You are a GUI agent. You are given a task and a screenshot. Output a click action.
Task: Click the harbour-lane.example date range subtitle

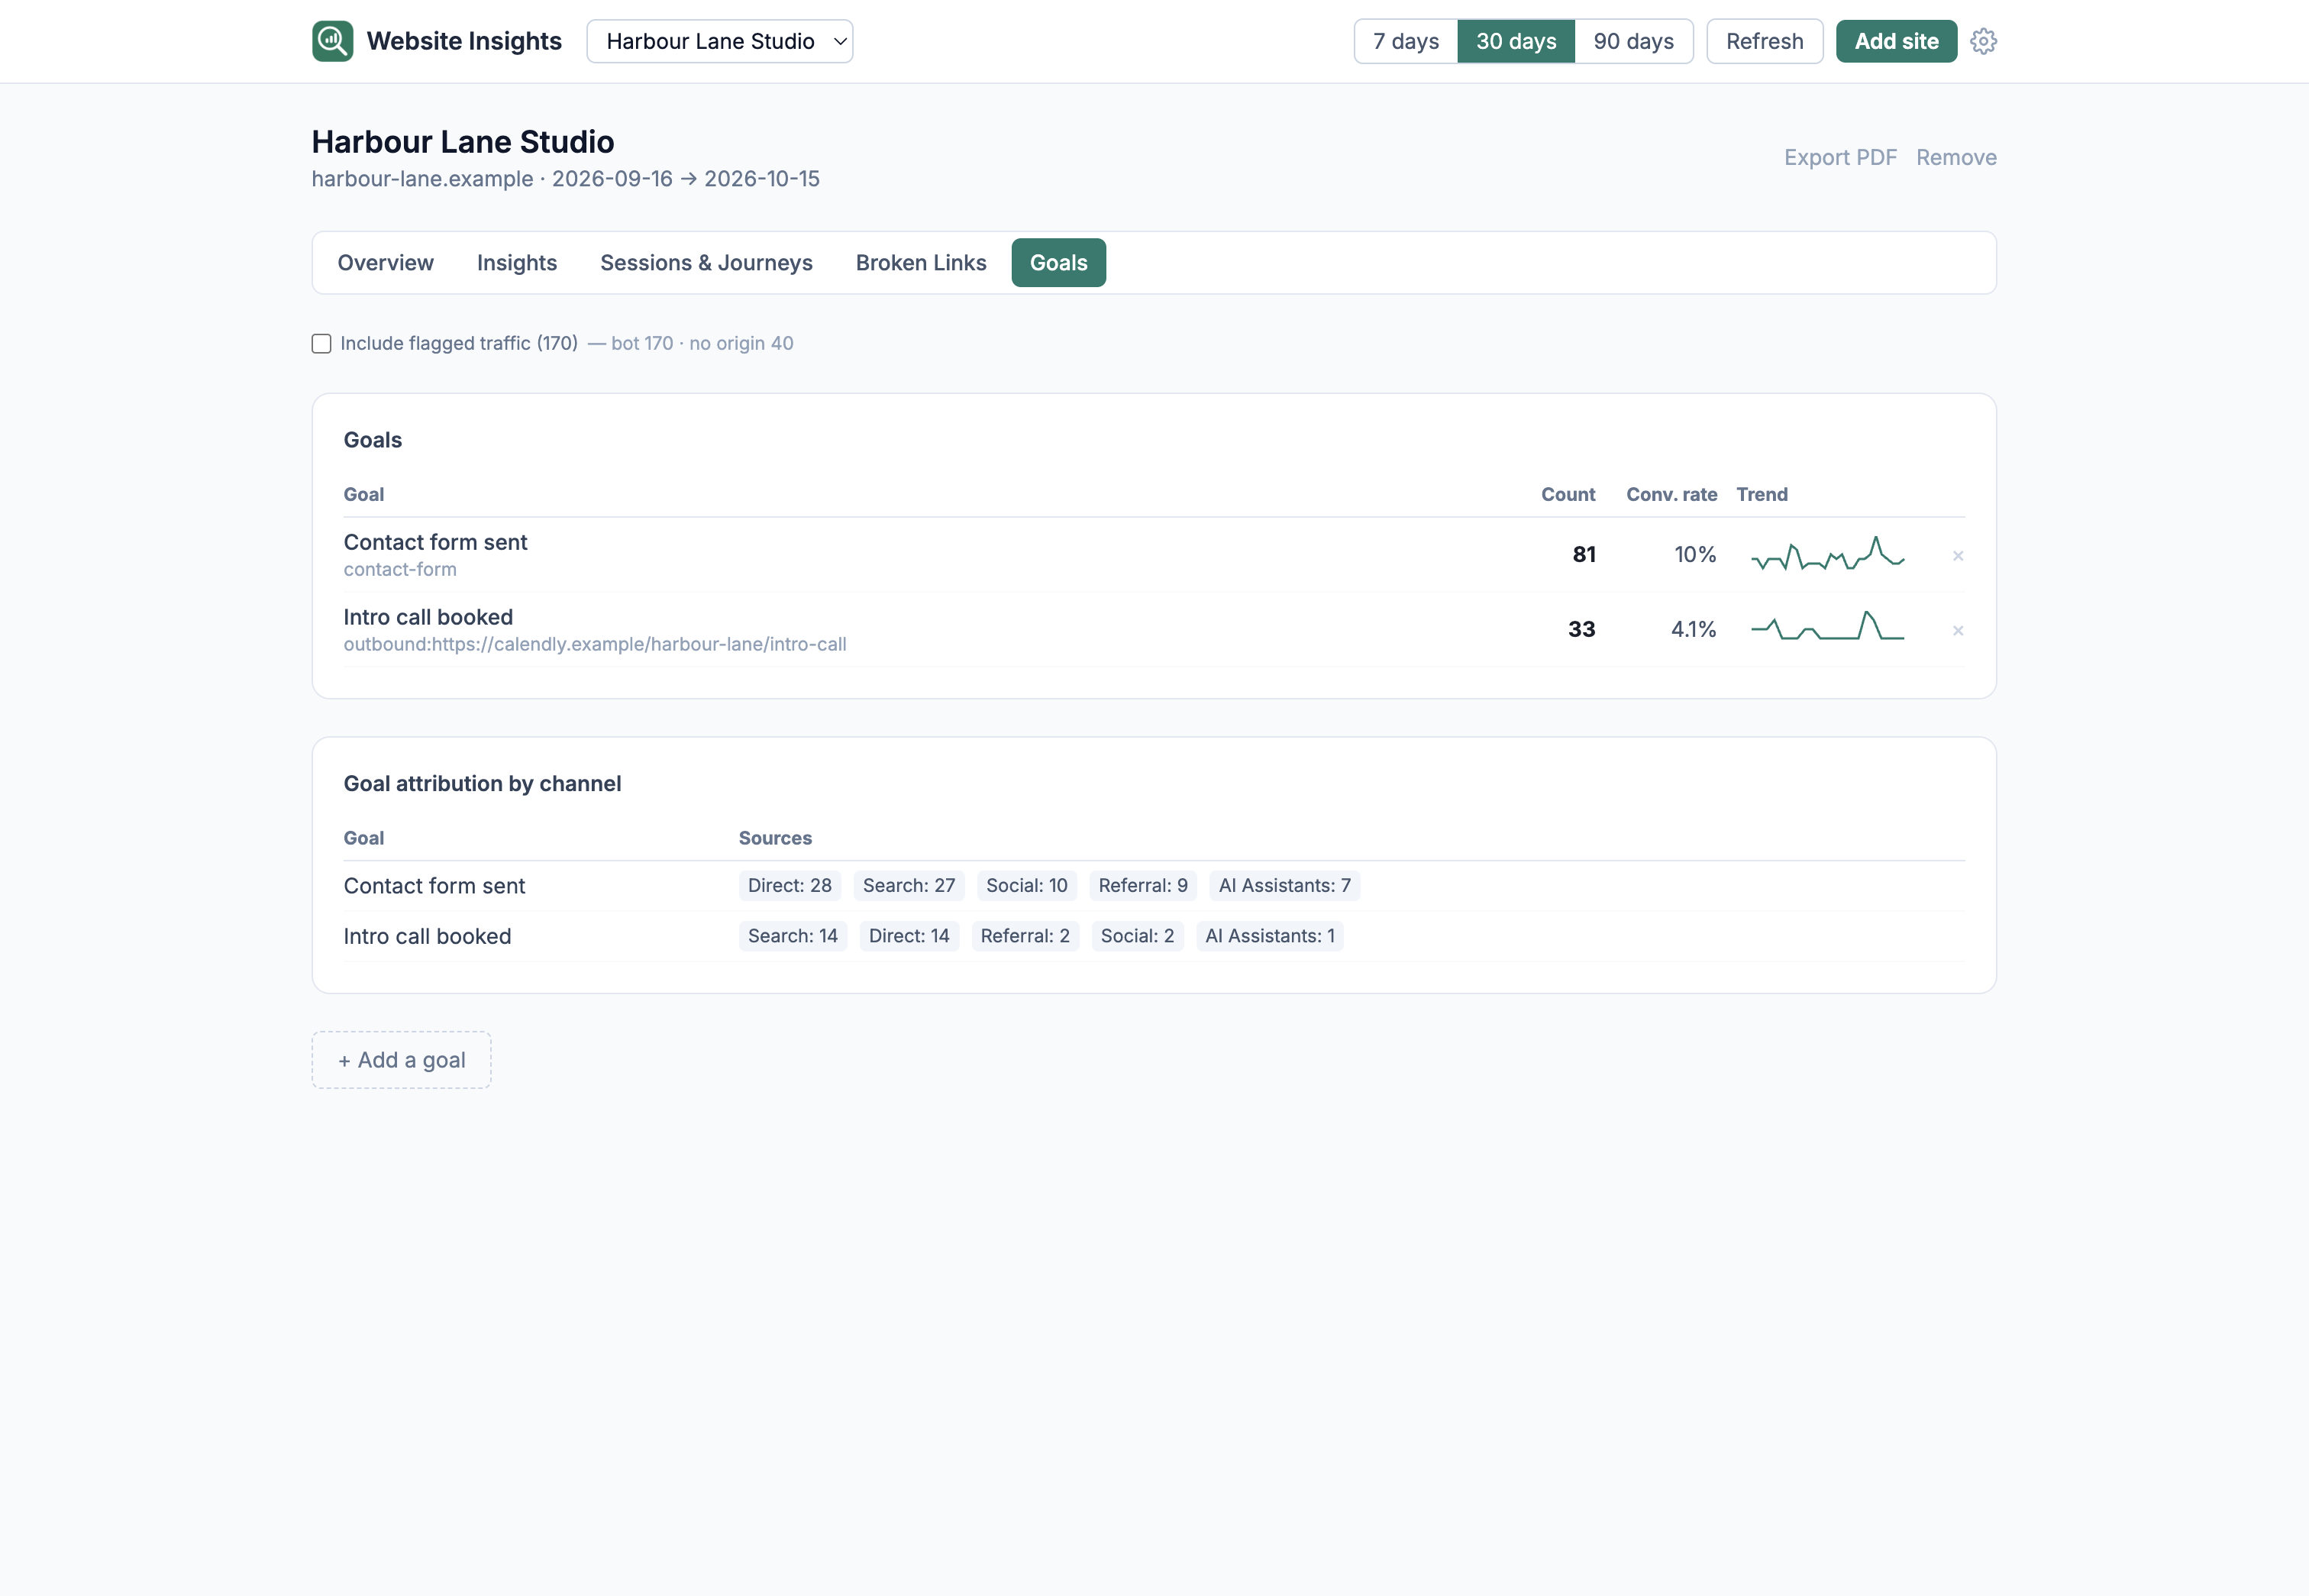[x=565, y=179]
